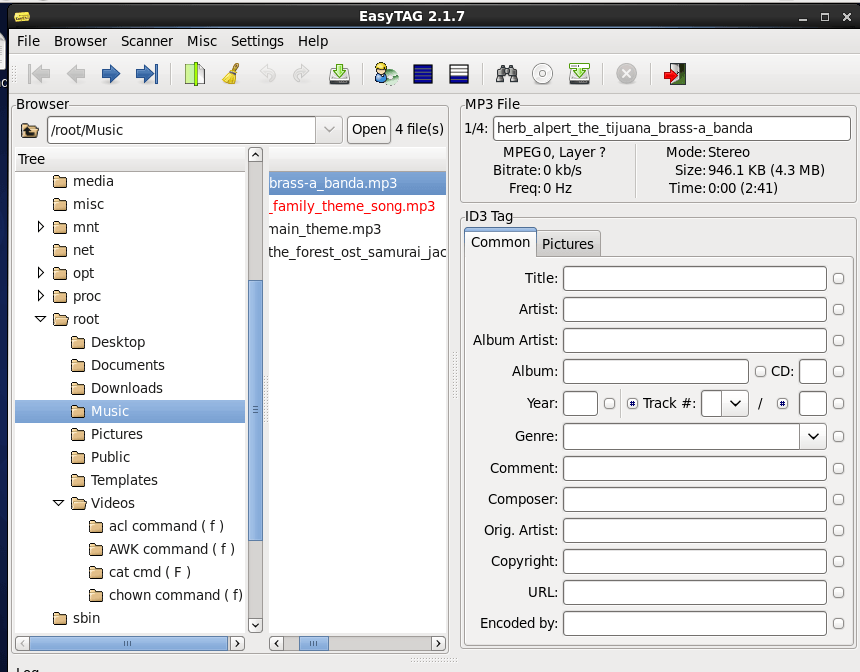Select the main_theme.mp3 file
Viewport: 860px width, 672px height.
[357, 229]
